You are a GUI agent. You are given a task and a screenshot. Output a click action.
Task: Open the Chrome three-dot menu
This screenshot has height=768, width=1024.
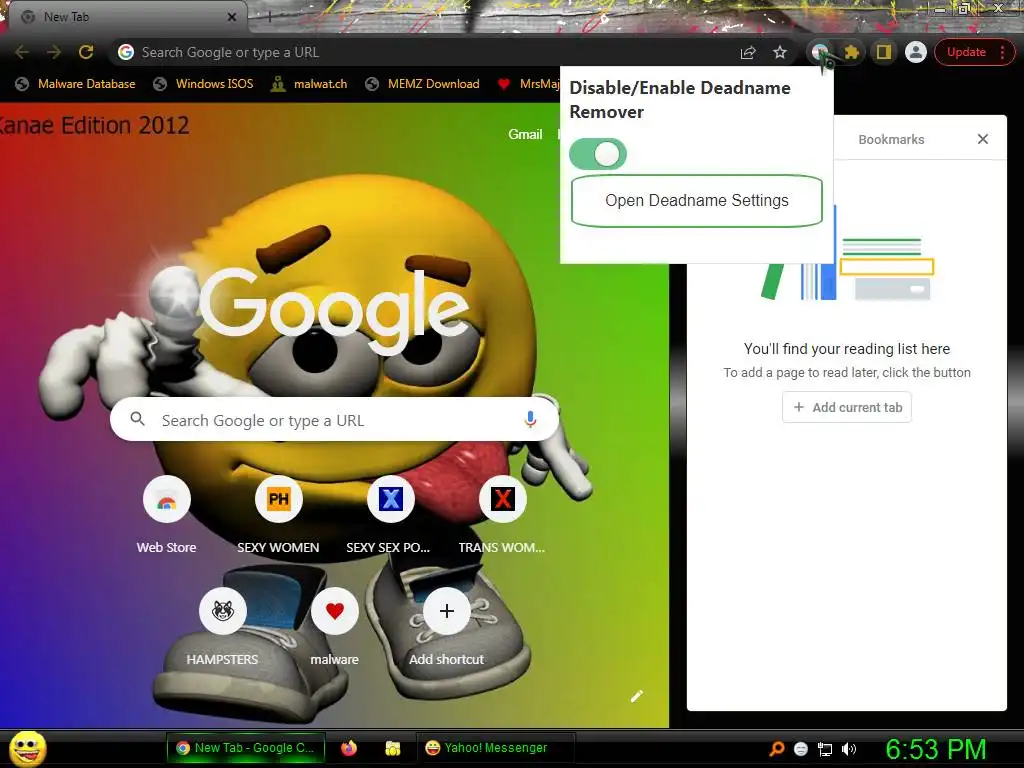coord(1002,52)
